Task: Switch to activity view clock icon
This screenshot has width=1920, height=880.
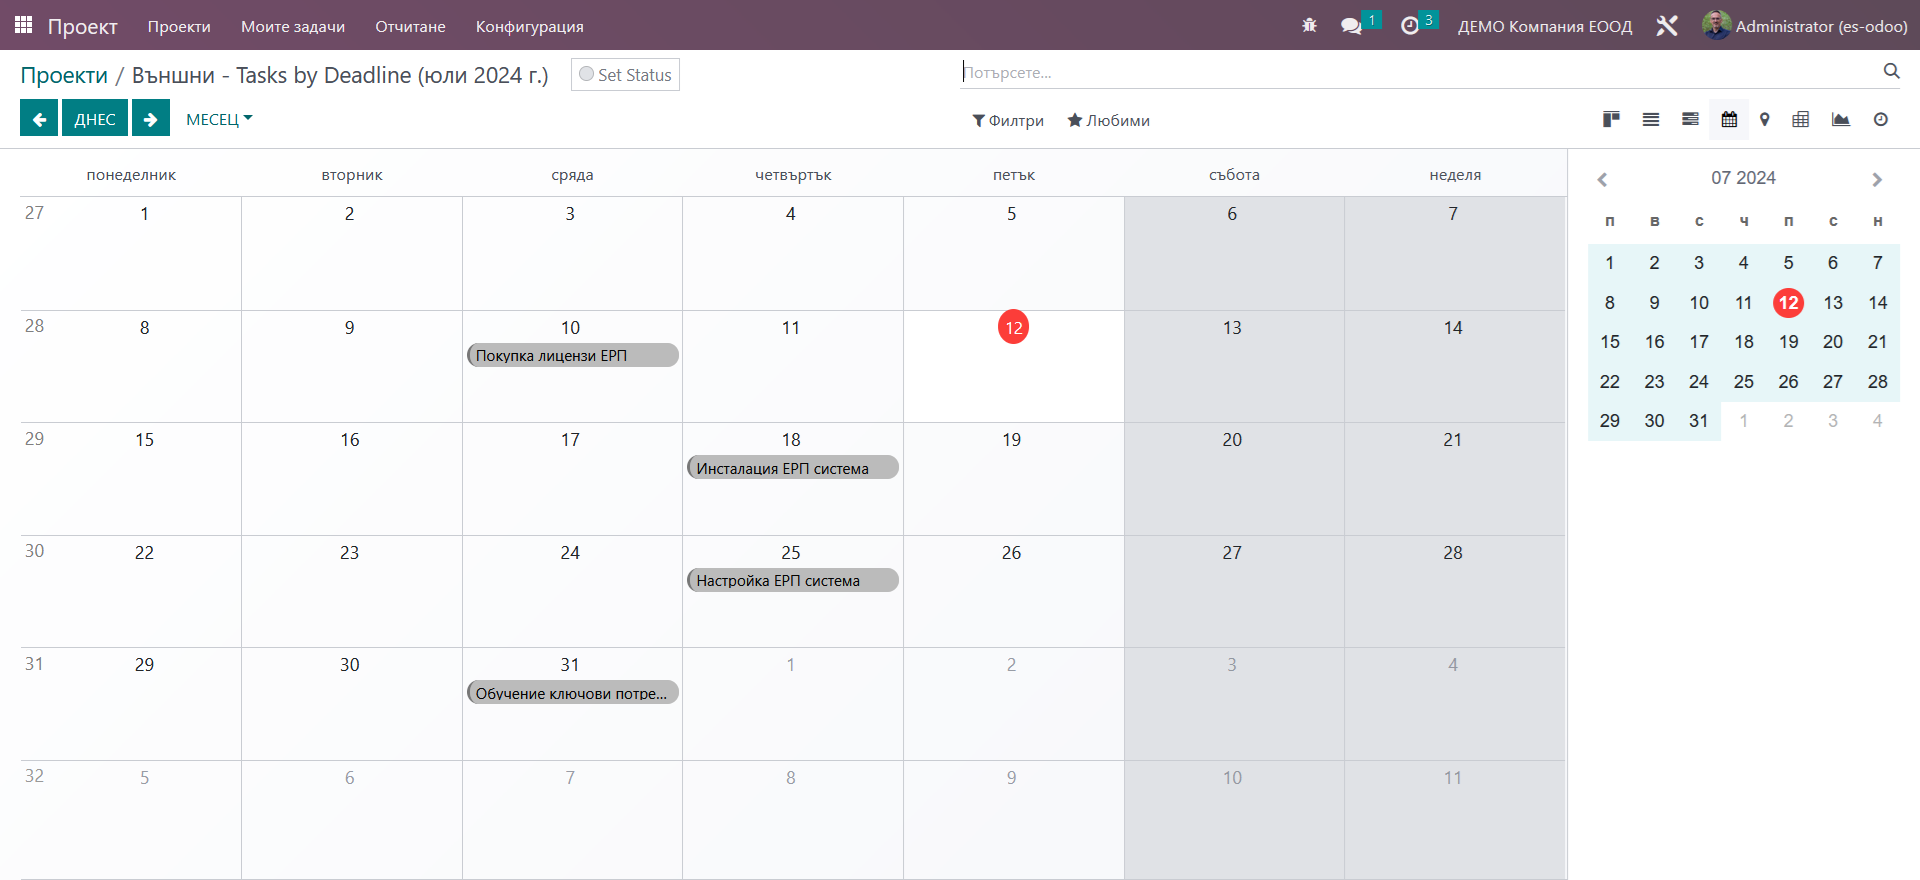Action: 1881,120
